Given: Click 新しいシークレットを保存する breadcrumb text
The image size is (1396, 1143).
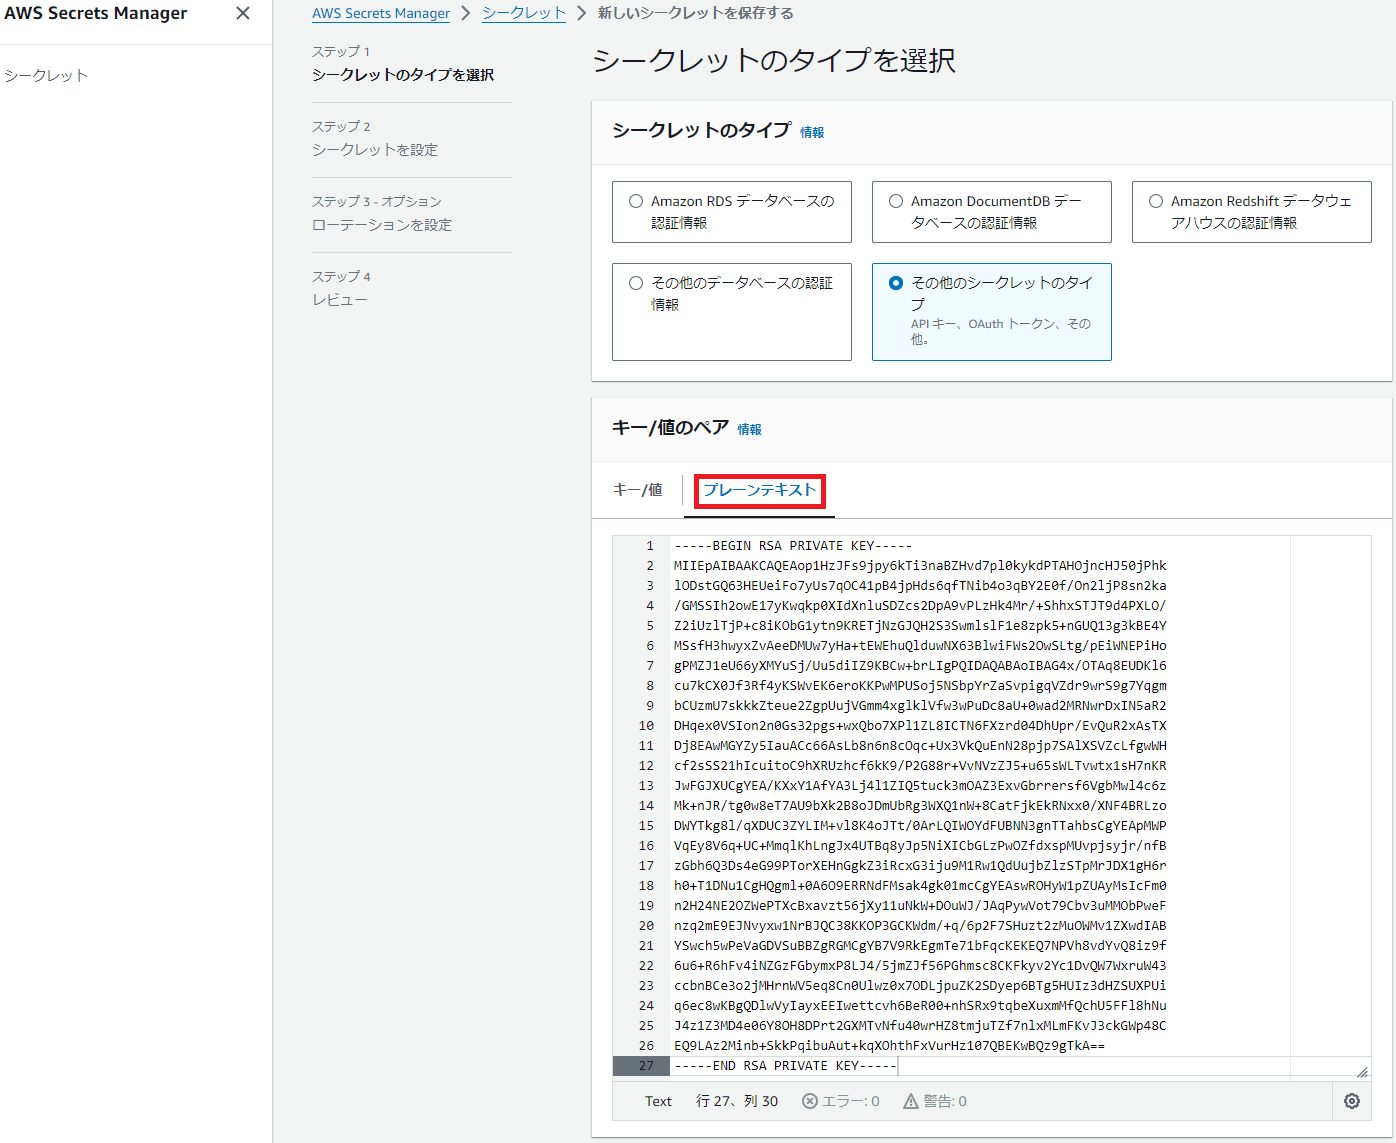Looking at the screenshot, I should pos(696,14).
